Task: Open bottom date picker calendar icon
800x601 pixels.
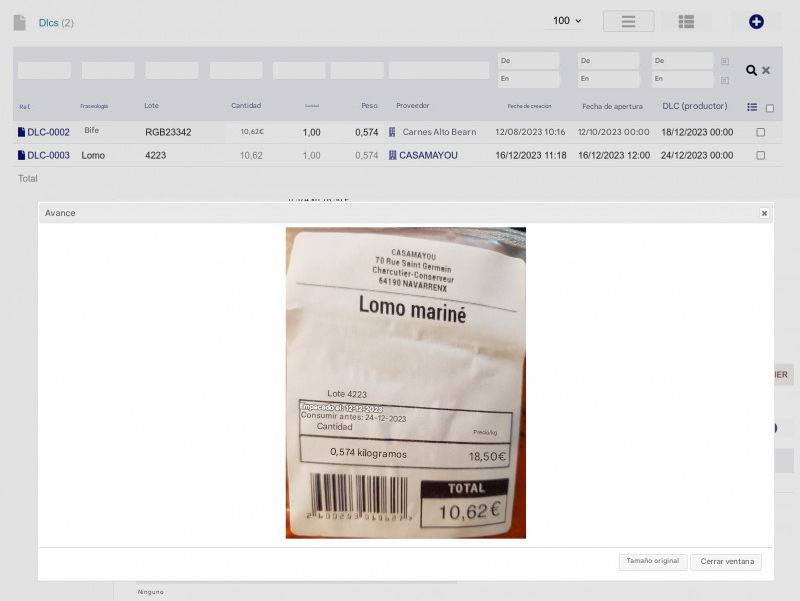Action: pos(724,80)
